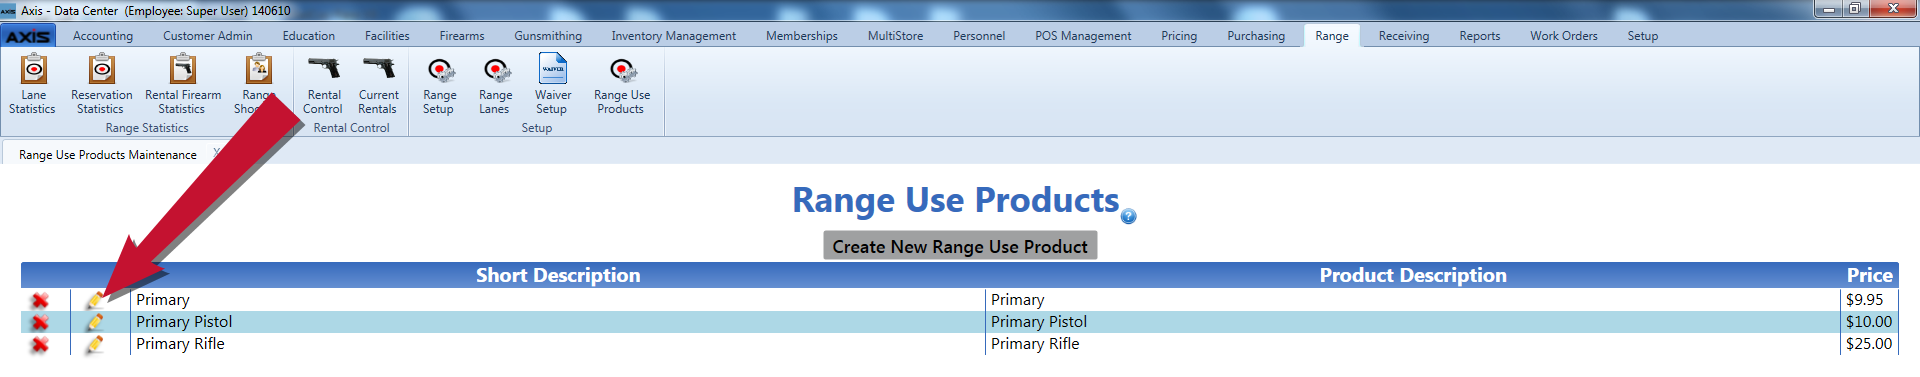The image size is (1920, 377).
Task: Select the 'Primary Pistol' short description cell
Action: pyautogui.click(x=558, y=322)
